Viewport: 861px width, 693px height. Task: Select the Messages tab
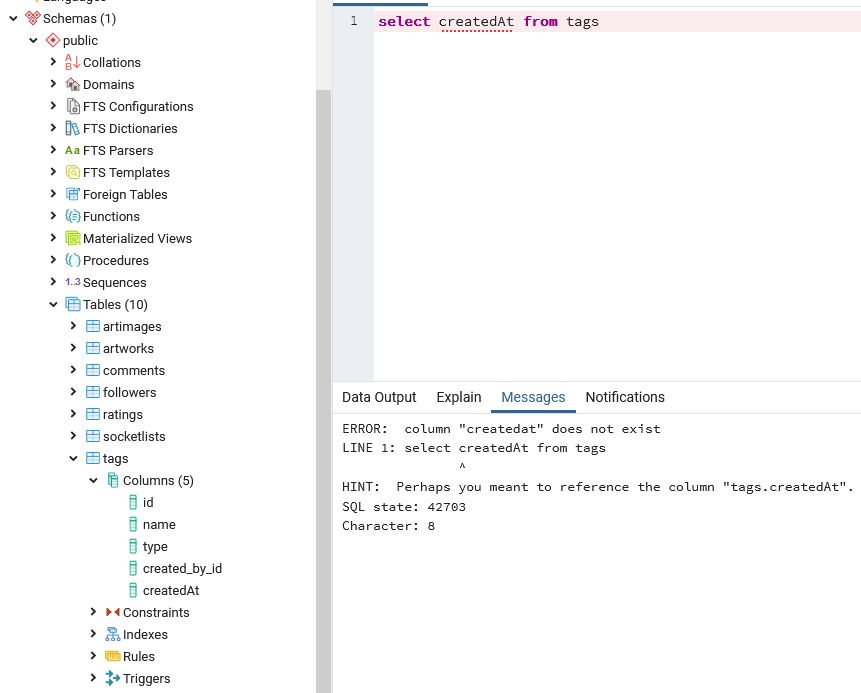pos(533,397)
